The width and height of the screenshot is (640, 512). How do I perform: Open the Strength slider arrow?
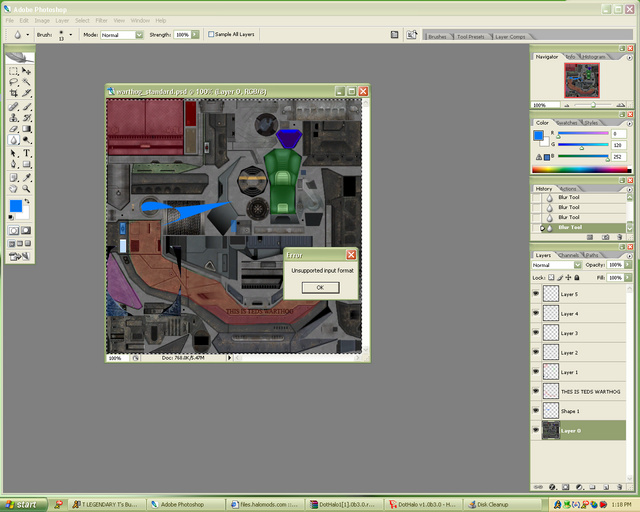tap(195, 35)
